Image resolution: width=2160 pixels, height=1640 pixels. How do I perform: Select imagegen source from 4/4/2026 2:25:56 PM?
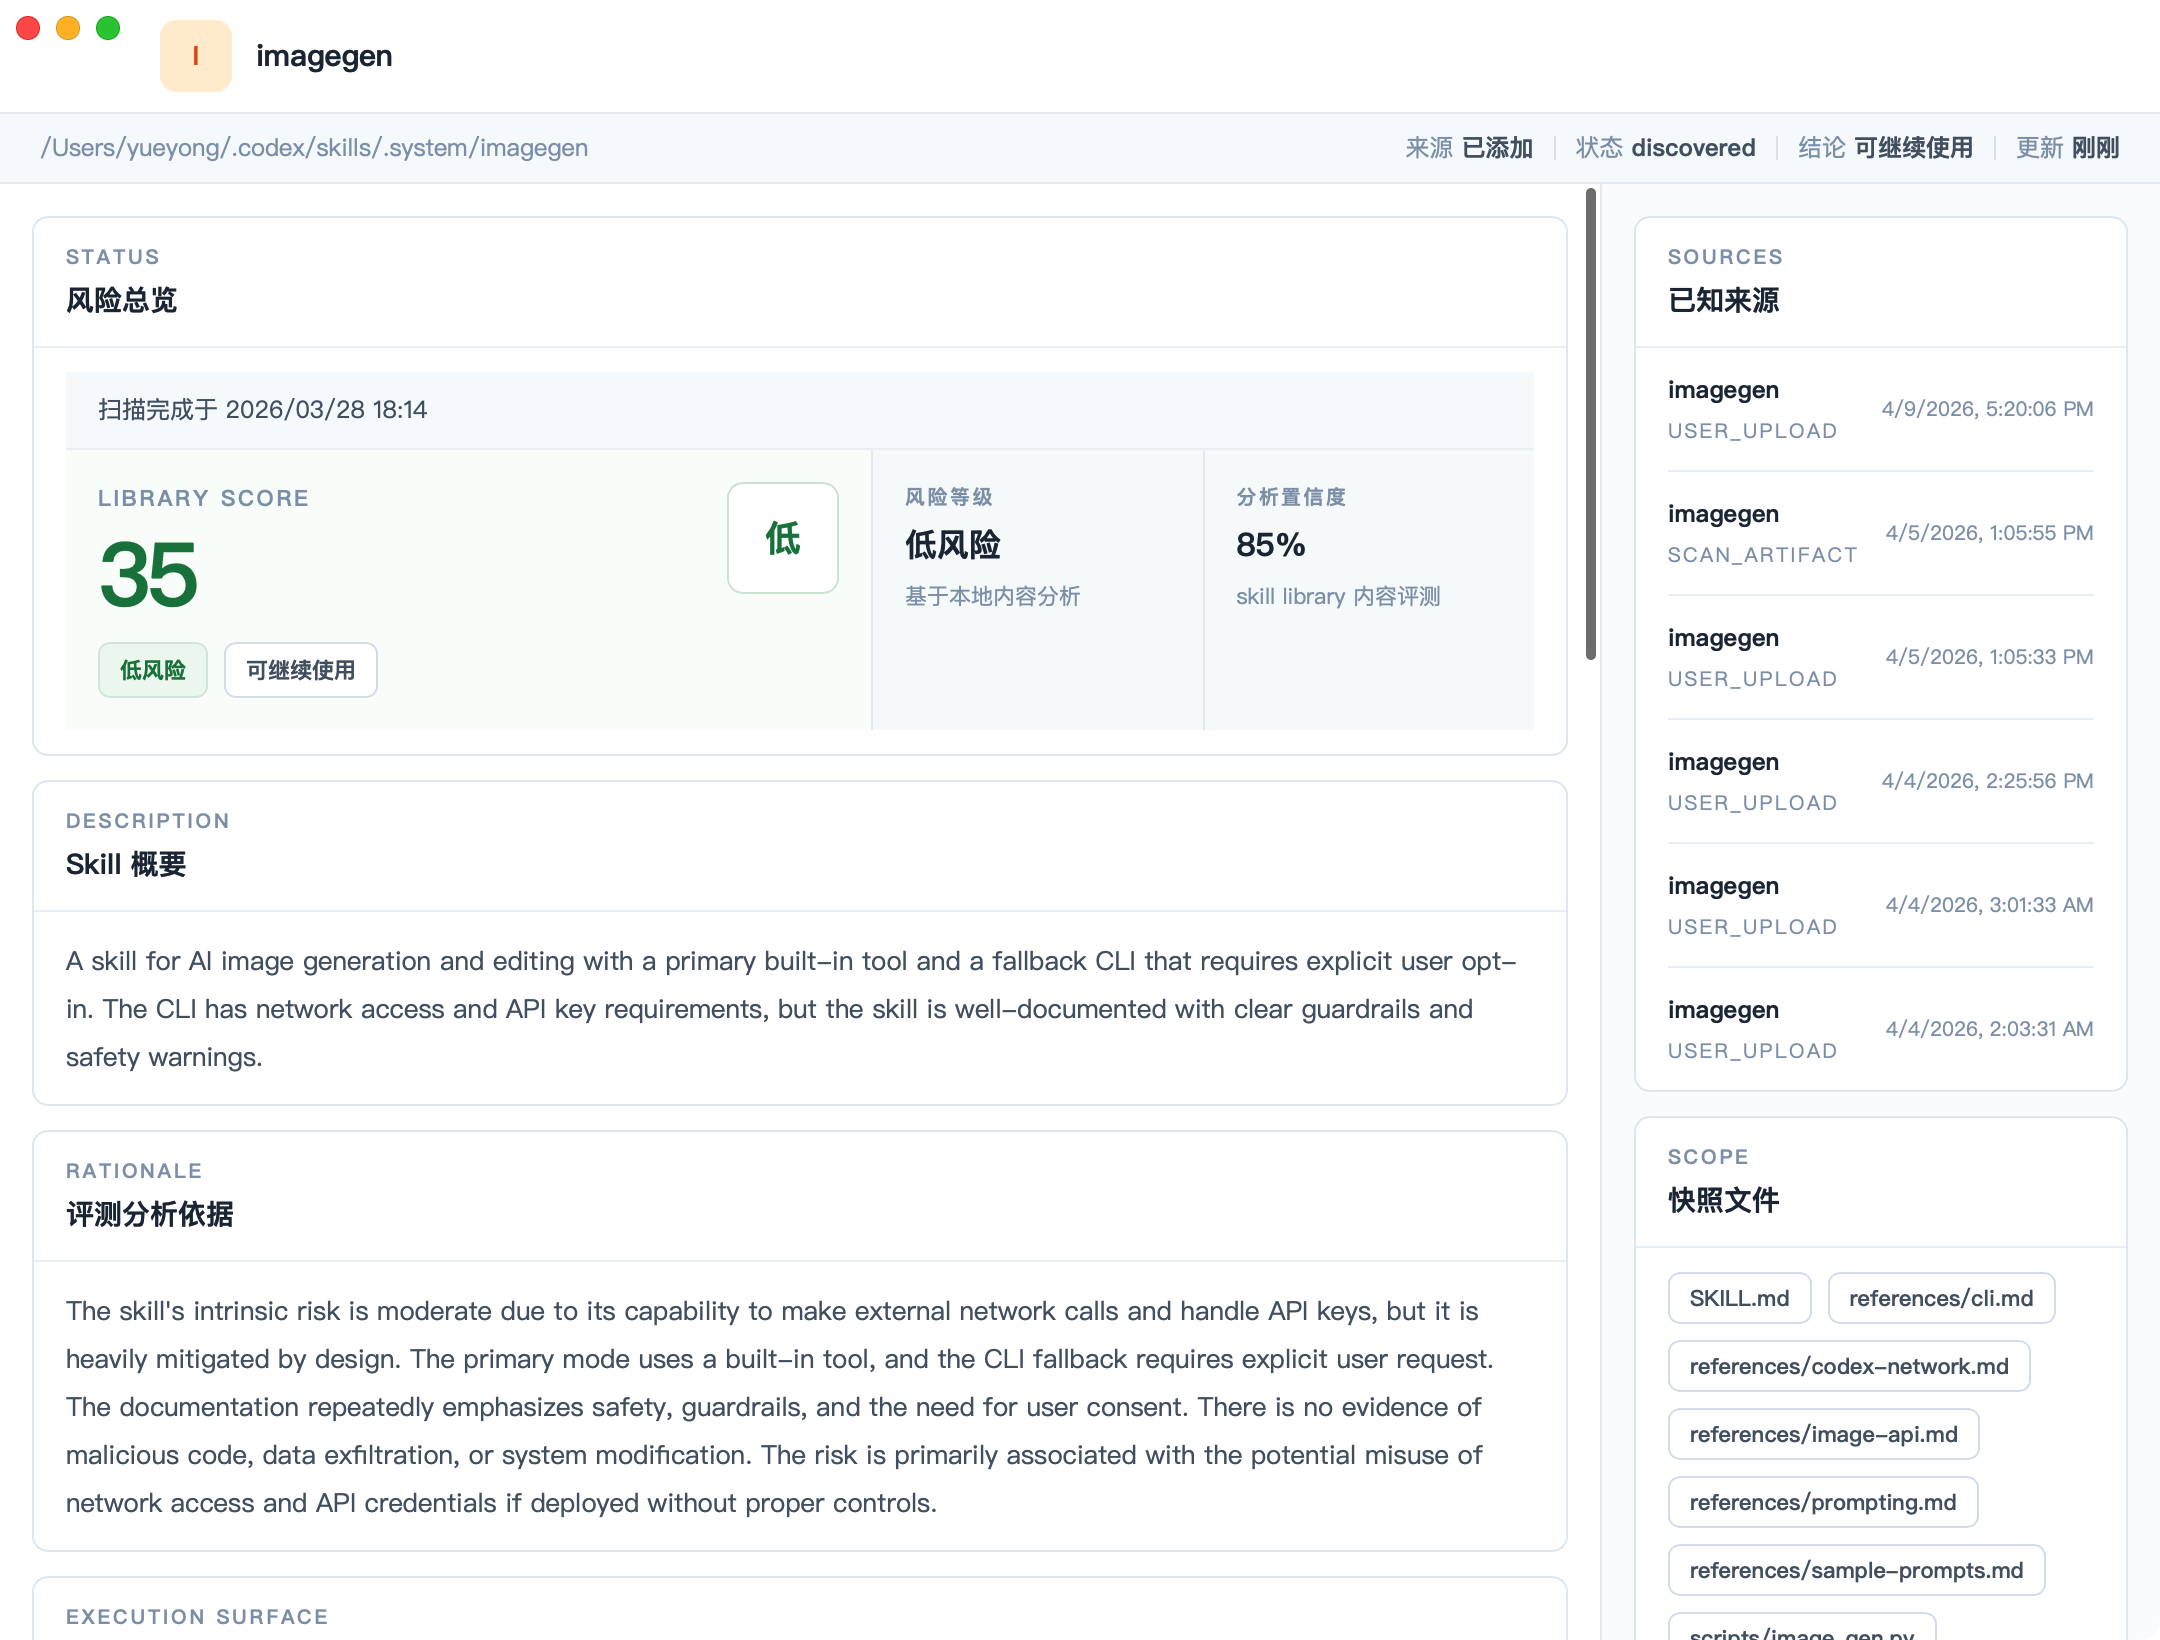1880,781
